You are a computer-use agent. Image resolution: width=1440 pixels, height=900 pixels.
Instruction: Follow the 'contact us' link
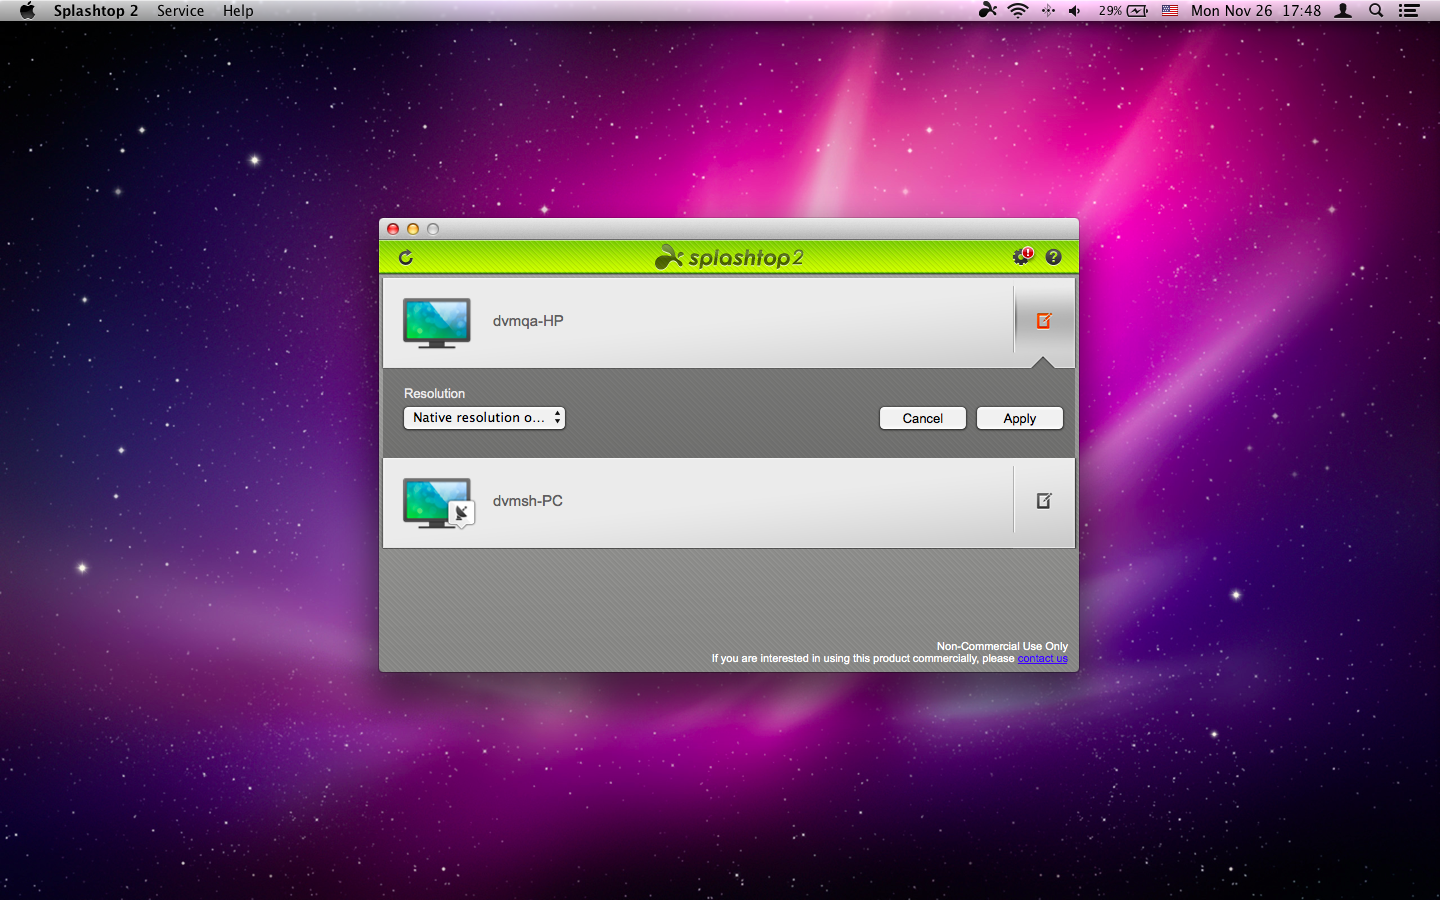(1042, 659)
